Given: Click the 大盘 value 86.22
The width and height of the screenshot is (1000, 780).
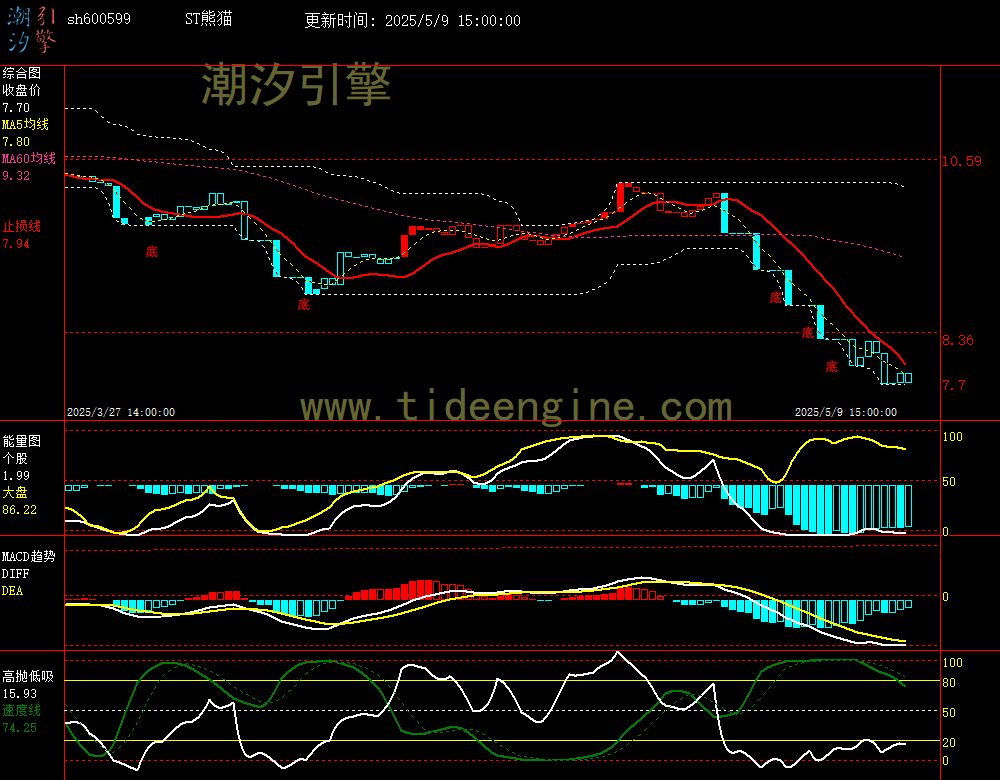Looking at the screenshot, I should pos(19,510).
